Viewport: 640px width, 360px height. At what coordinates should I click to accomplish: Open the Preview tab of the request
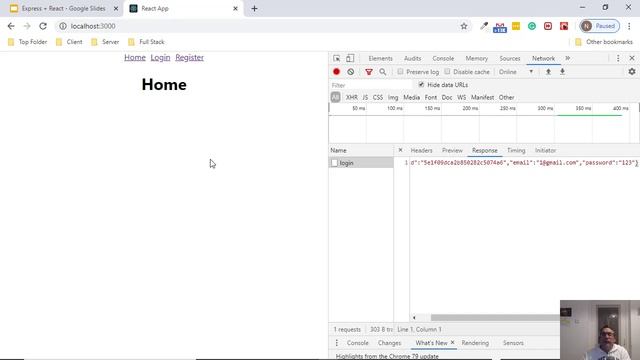click(x=452, y=150)
